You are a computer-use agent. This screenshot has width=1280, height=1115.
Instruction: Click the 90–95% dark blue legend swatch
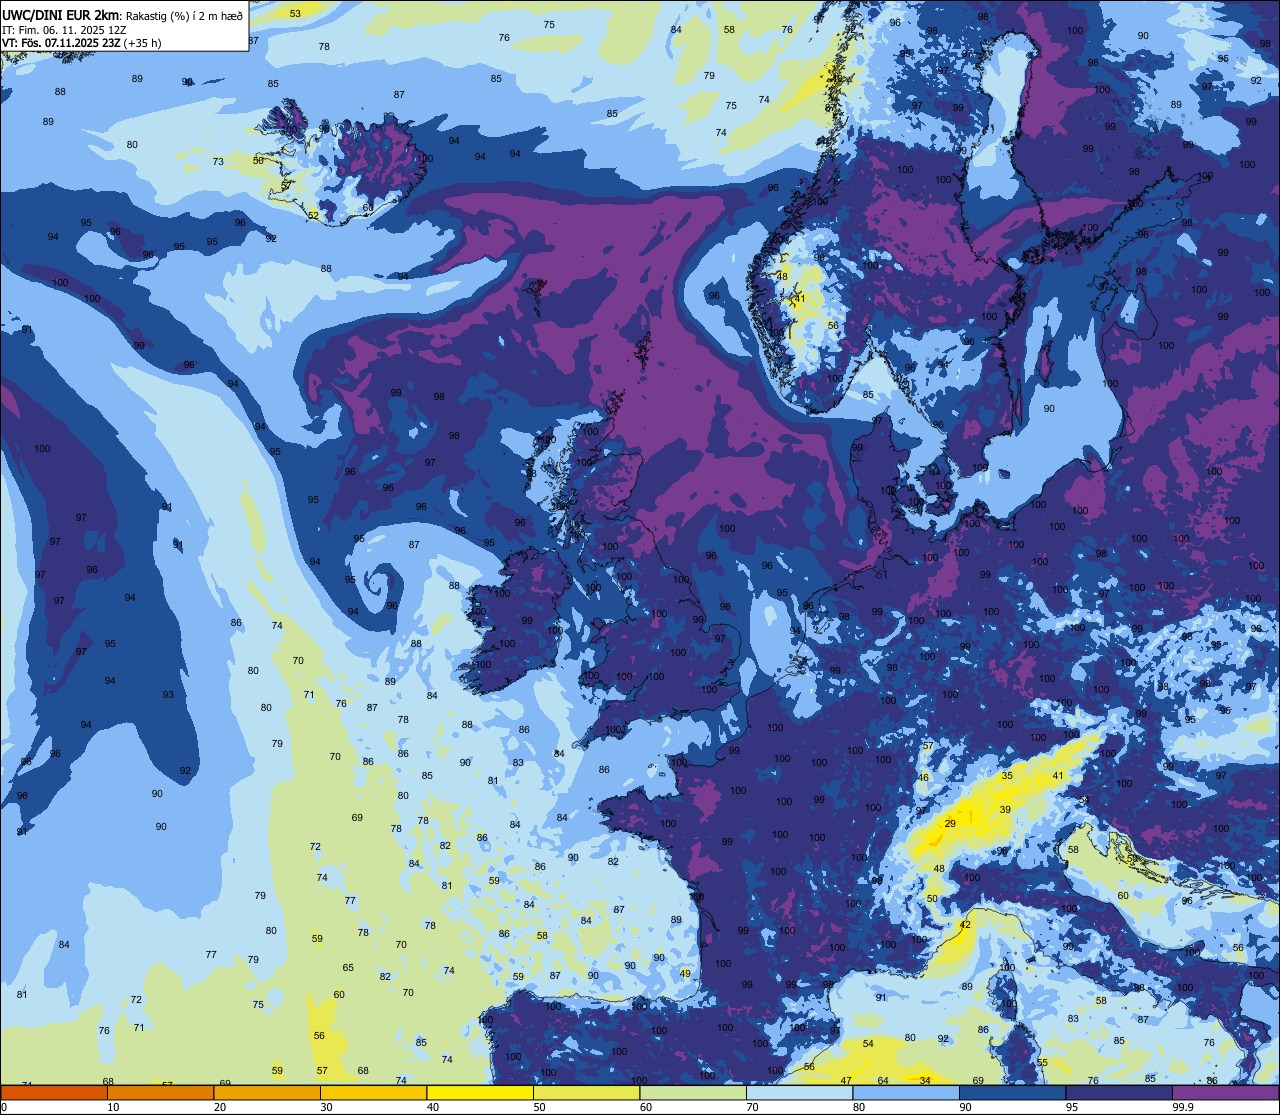1012,1093
